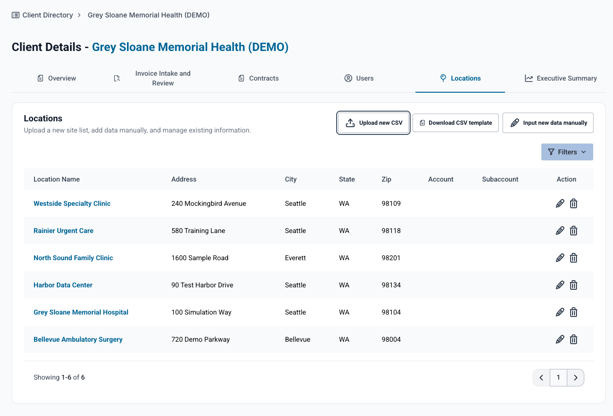Image resolution: width=613 pixels, height=416 pixels.
Task: Click the address 1600 Sample Road
Action: click(x=200, y=258)
